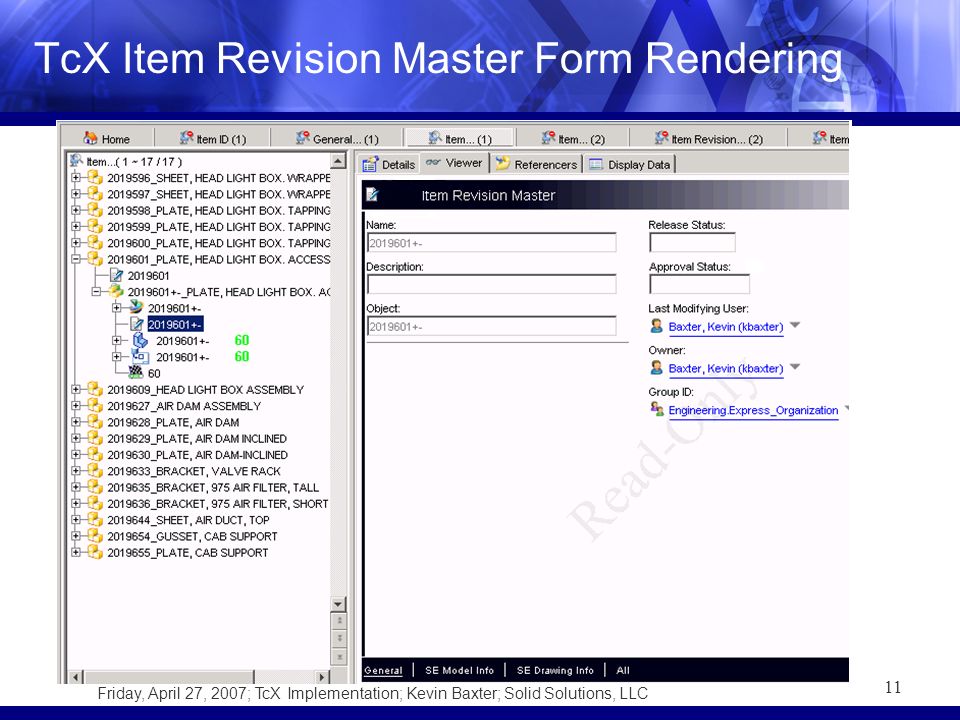Open the Item Revision... (2) tab

708,139
